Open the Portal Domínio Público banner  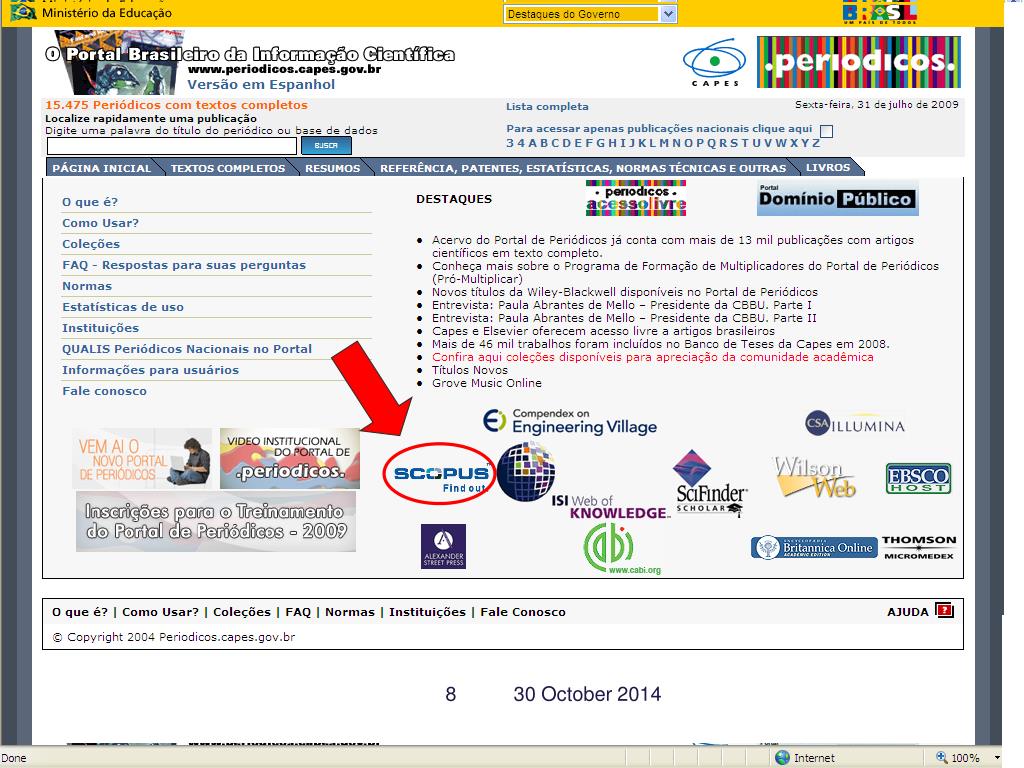838,199
